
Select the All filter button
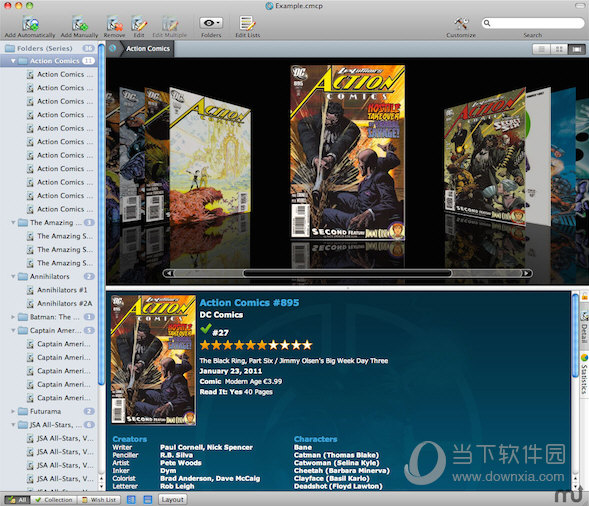17,500
